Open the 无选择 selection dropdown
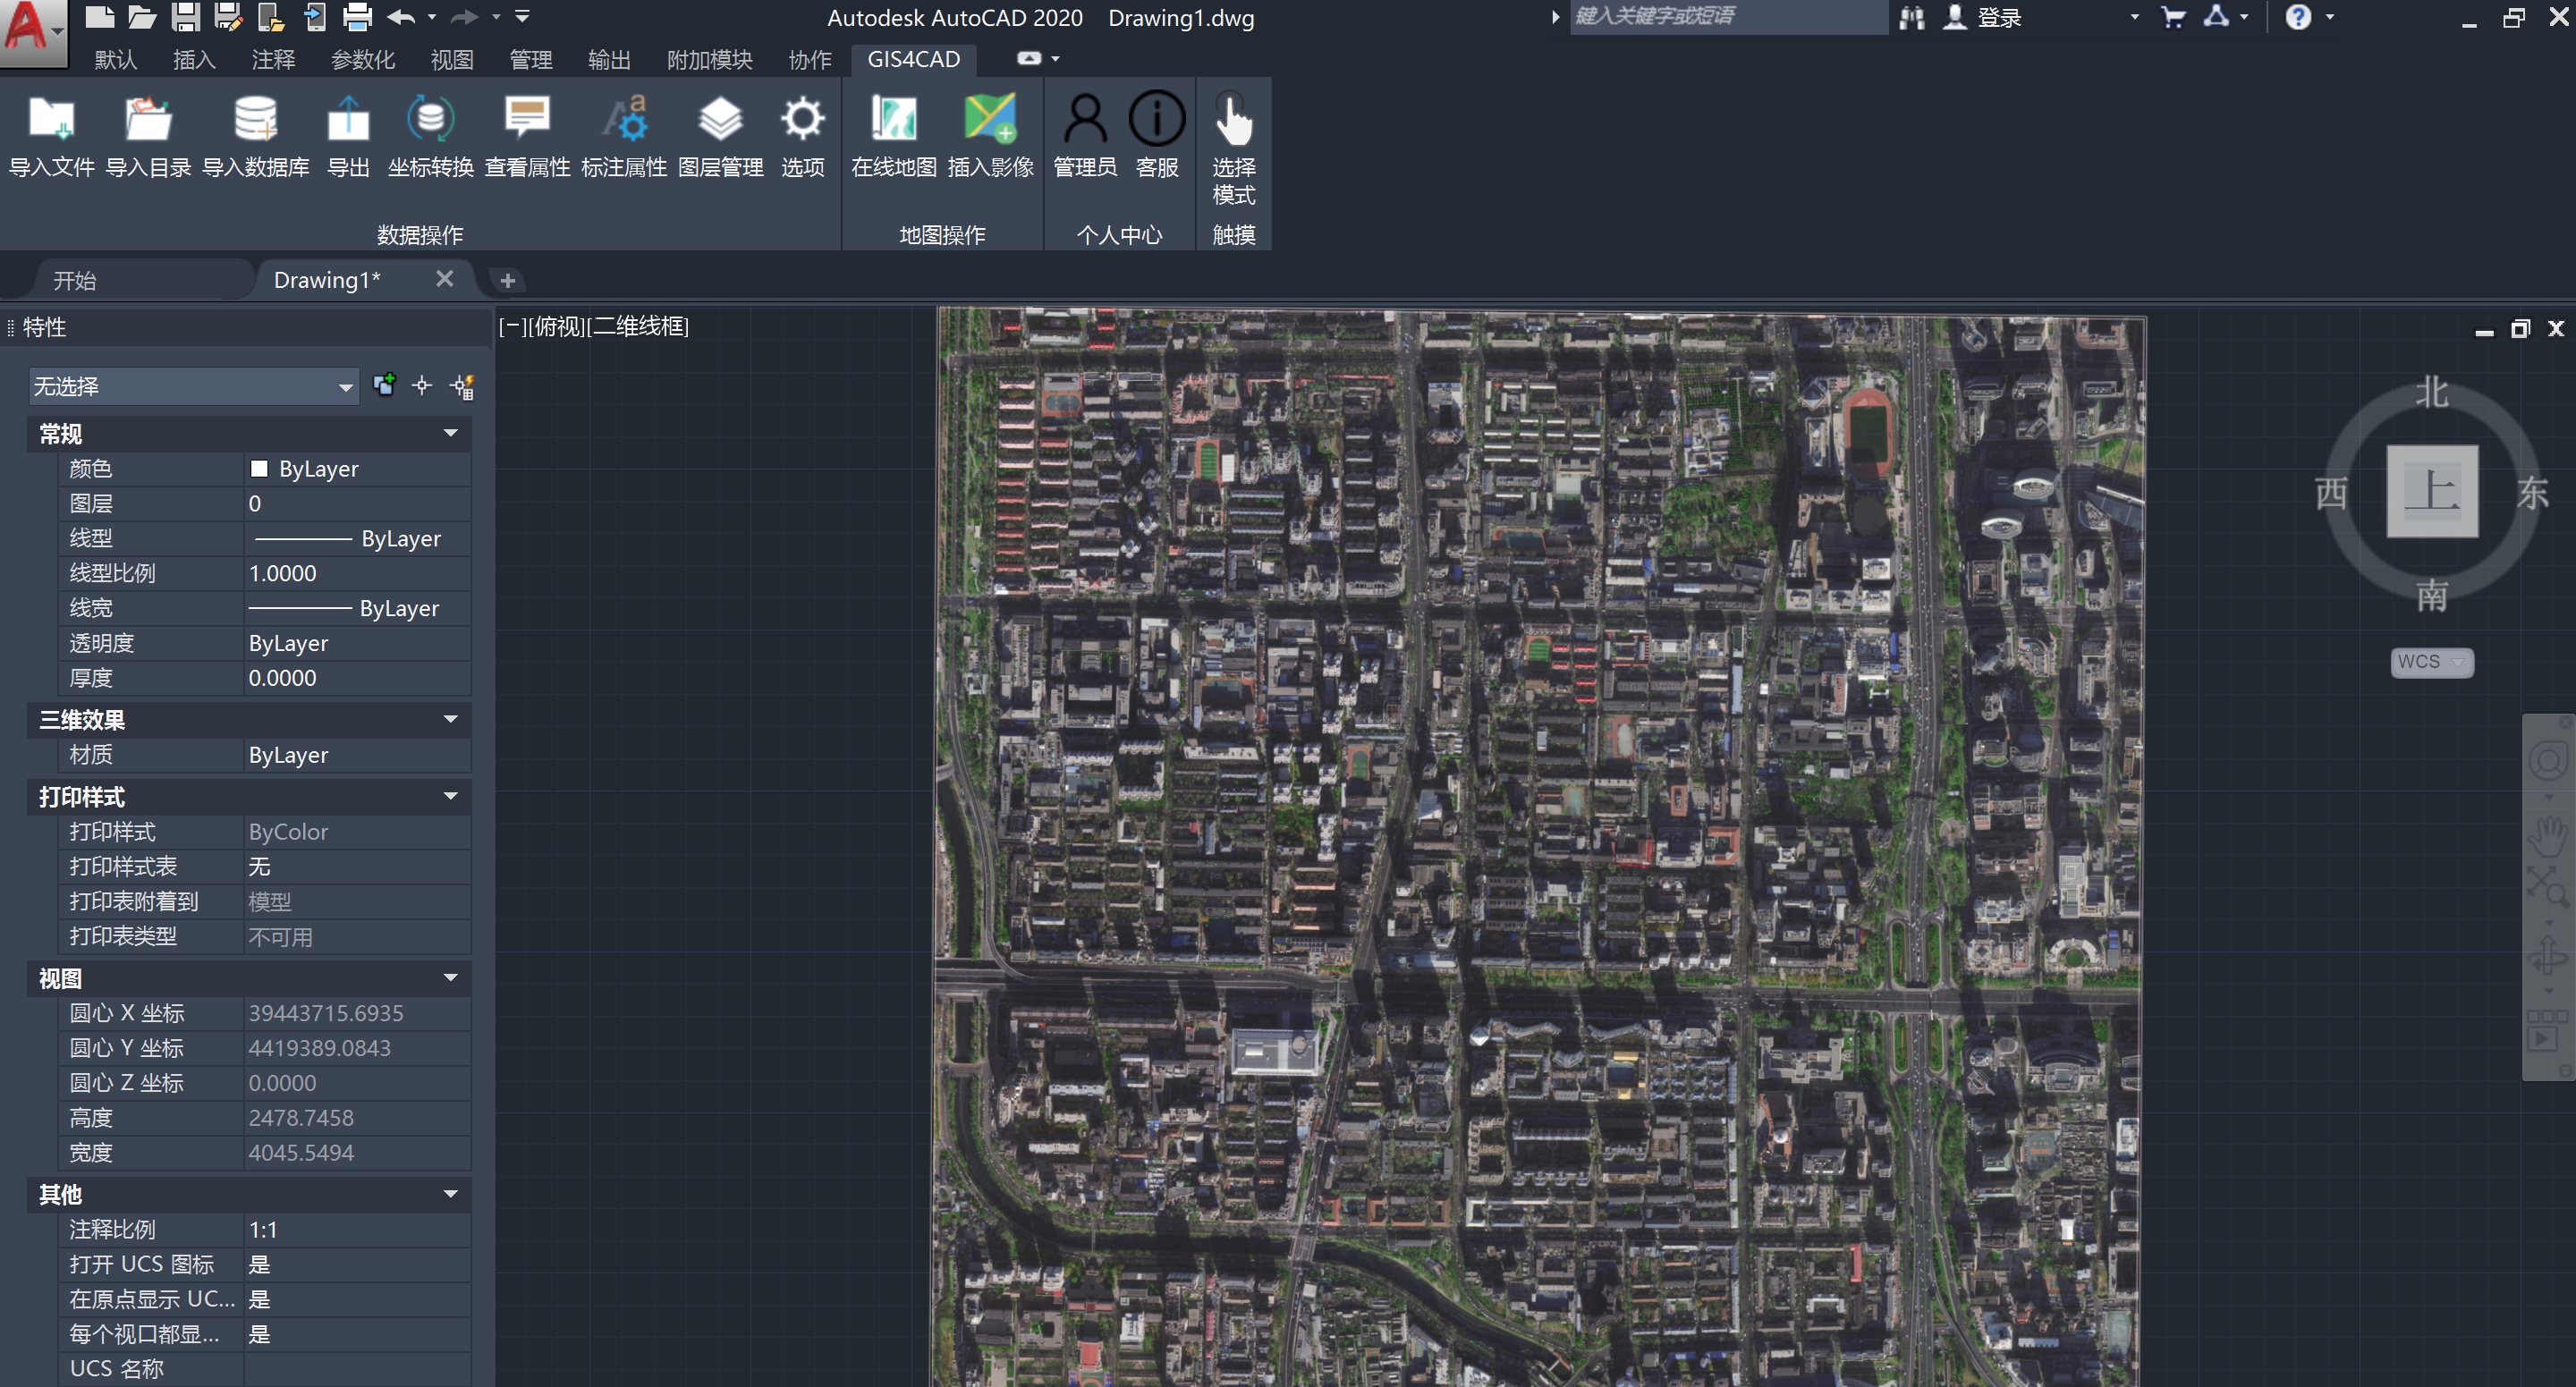The image size is (2576, 1387). [345, 386]
